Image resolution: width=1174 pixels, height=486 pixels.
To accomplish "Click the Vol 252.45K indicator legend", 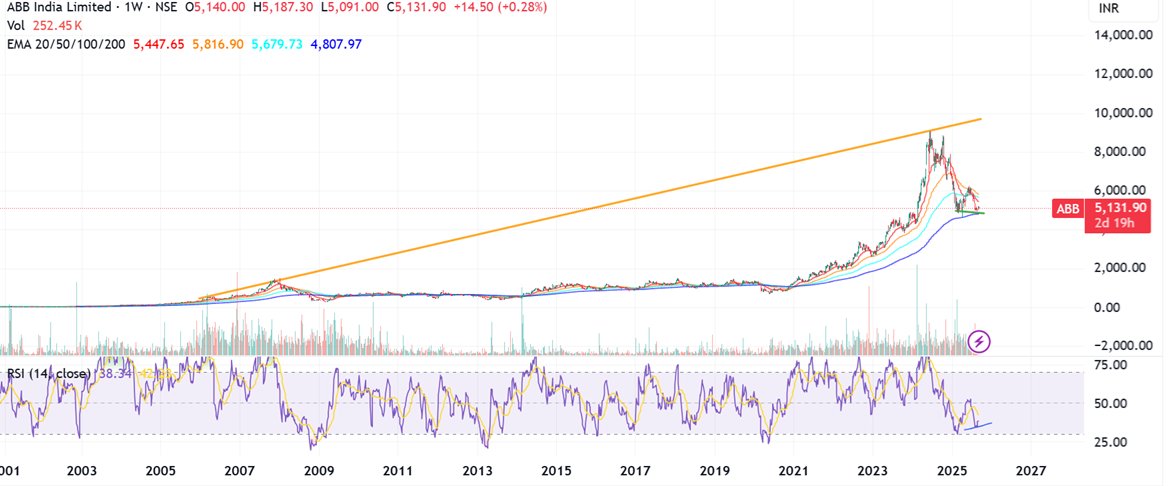I will [44, 26].
